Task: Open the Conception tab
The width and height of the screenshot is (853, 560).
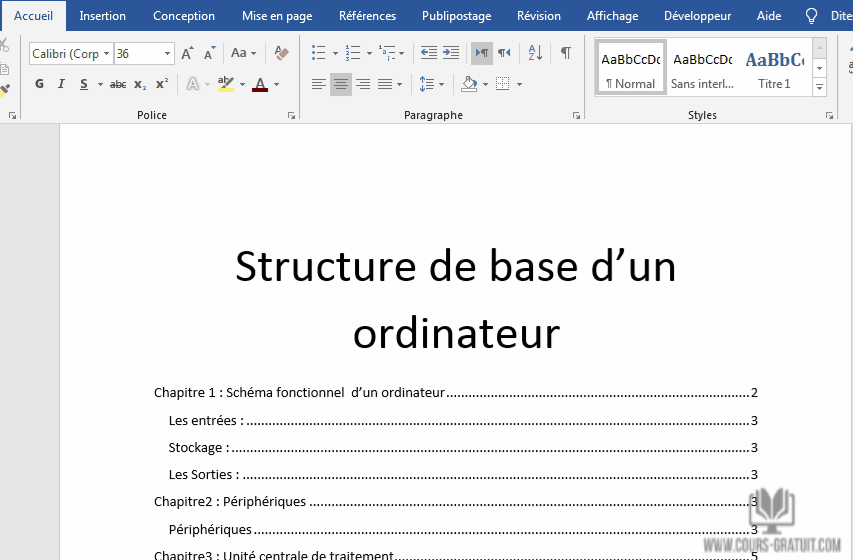Action: click(184, 16)
